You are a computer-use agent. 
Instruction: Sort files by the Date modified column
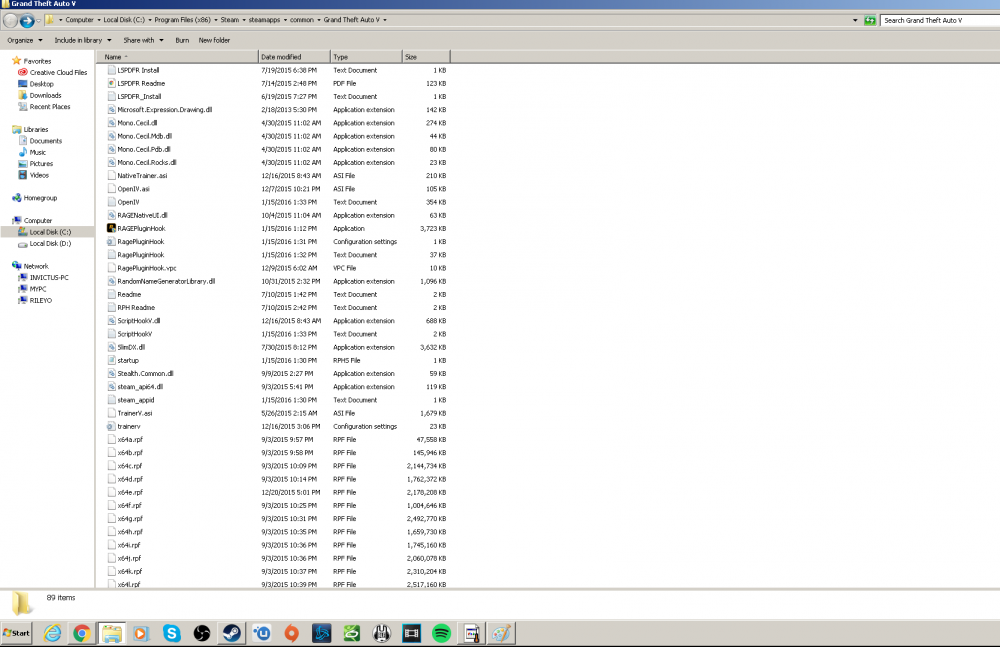click(295, 57)
